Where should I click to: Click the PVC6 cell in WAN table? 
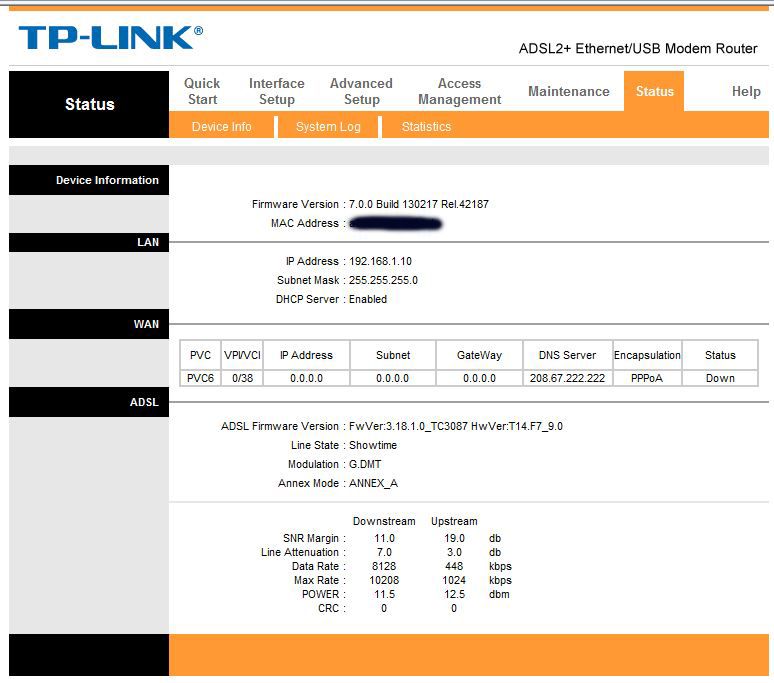(x=200, y=378)
